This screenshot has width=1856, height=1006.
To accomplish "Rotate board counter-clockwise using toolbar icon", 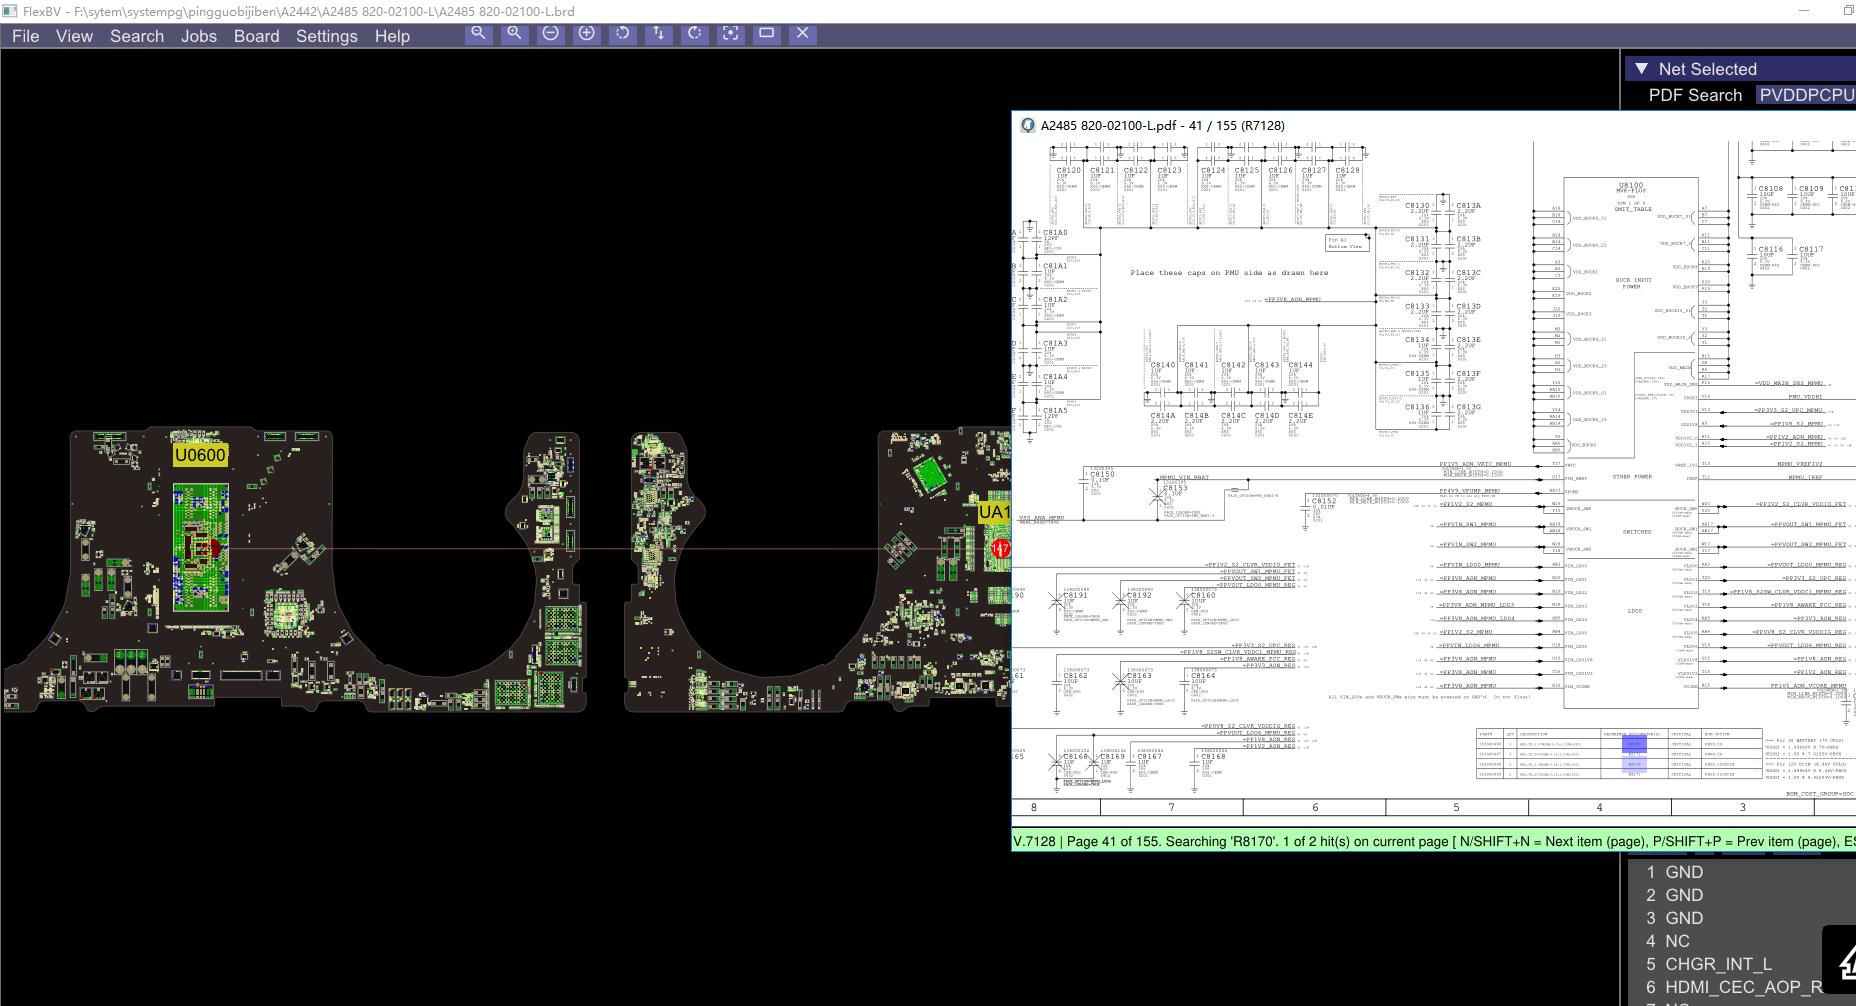I will coord(622,33).
